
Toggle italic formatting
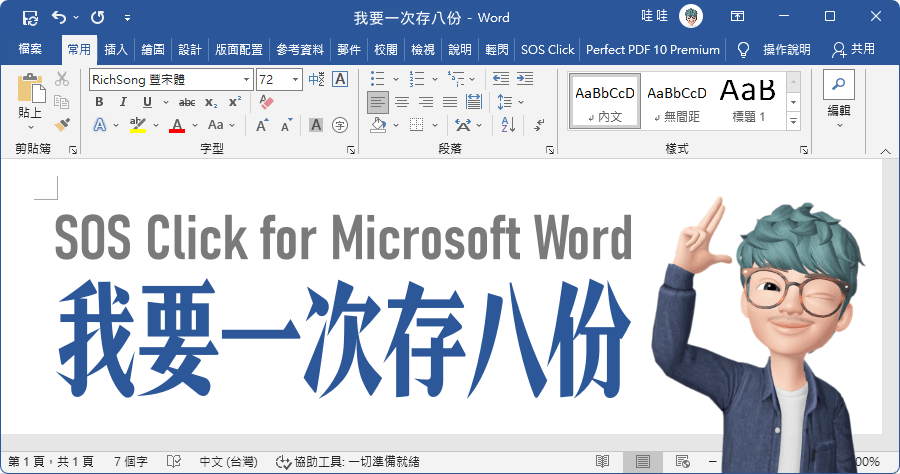123,102
